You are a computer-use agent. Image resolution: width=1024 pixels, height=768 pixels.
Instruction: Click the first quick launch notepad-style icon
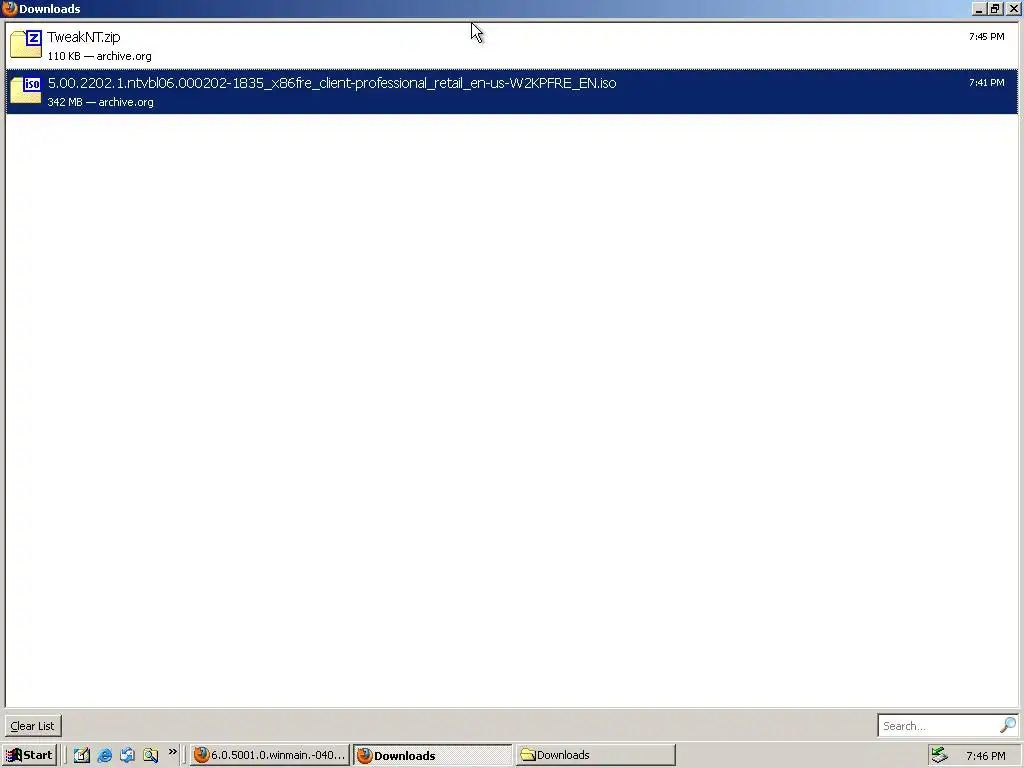click(x=82, y=755)
